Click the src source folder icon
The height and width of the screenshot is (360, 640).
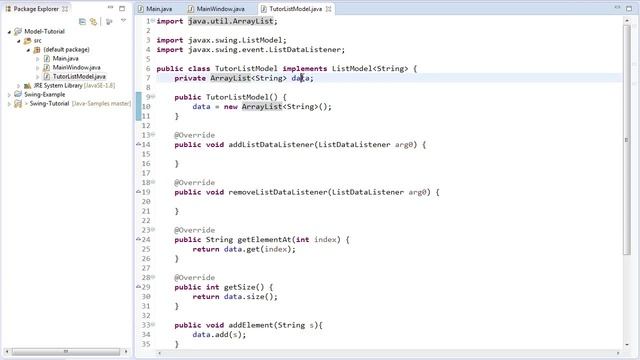point(27,41)
